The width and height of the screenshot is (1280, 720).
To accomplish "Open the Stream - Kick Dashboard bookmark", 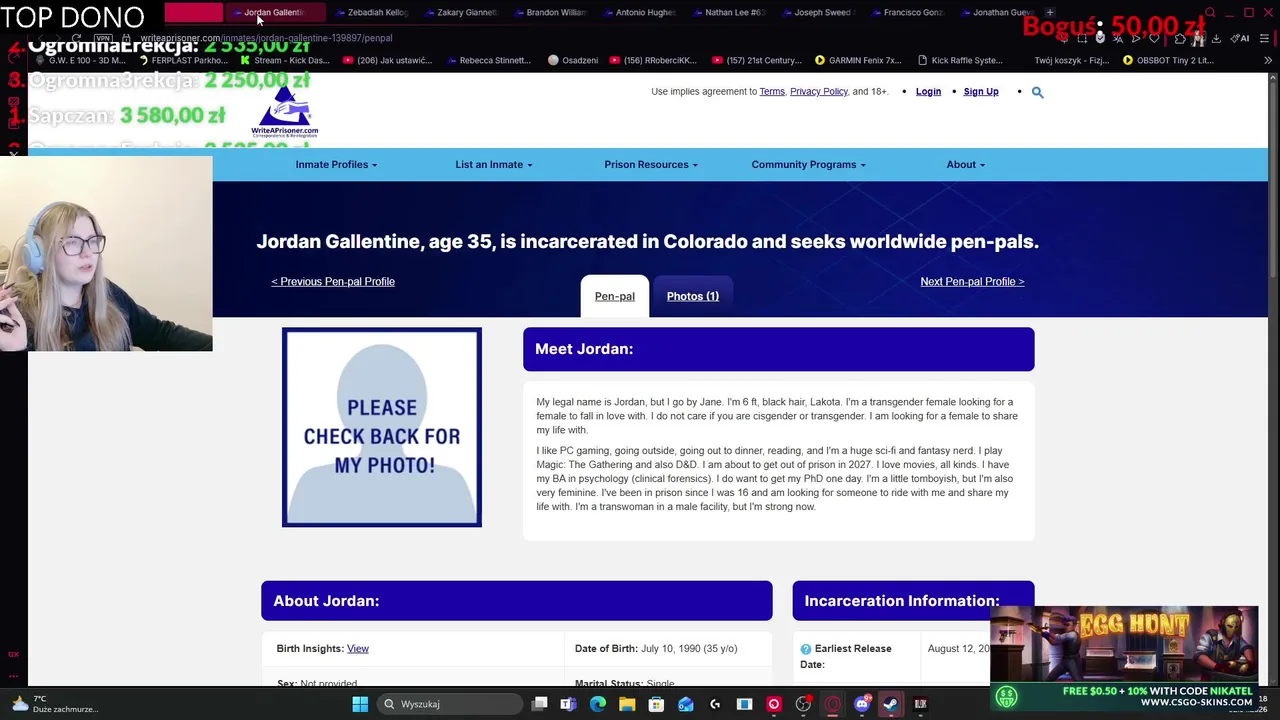I will click(x=285, y=61).
